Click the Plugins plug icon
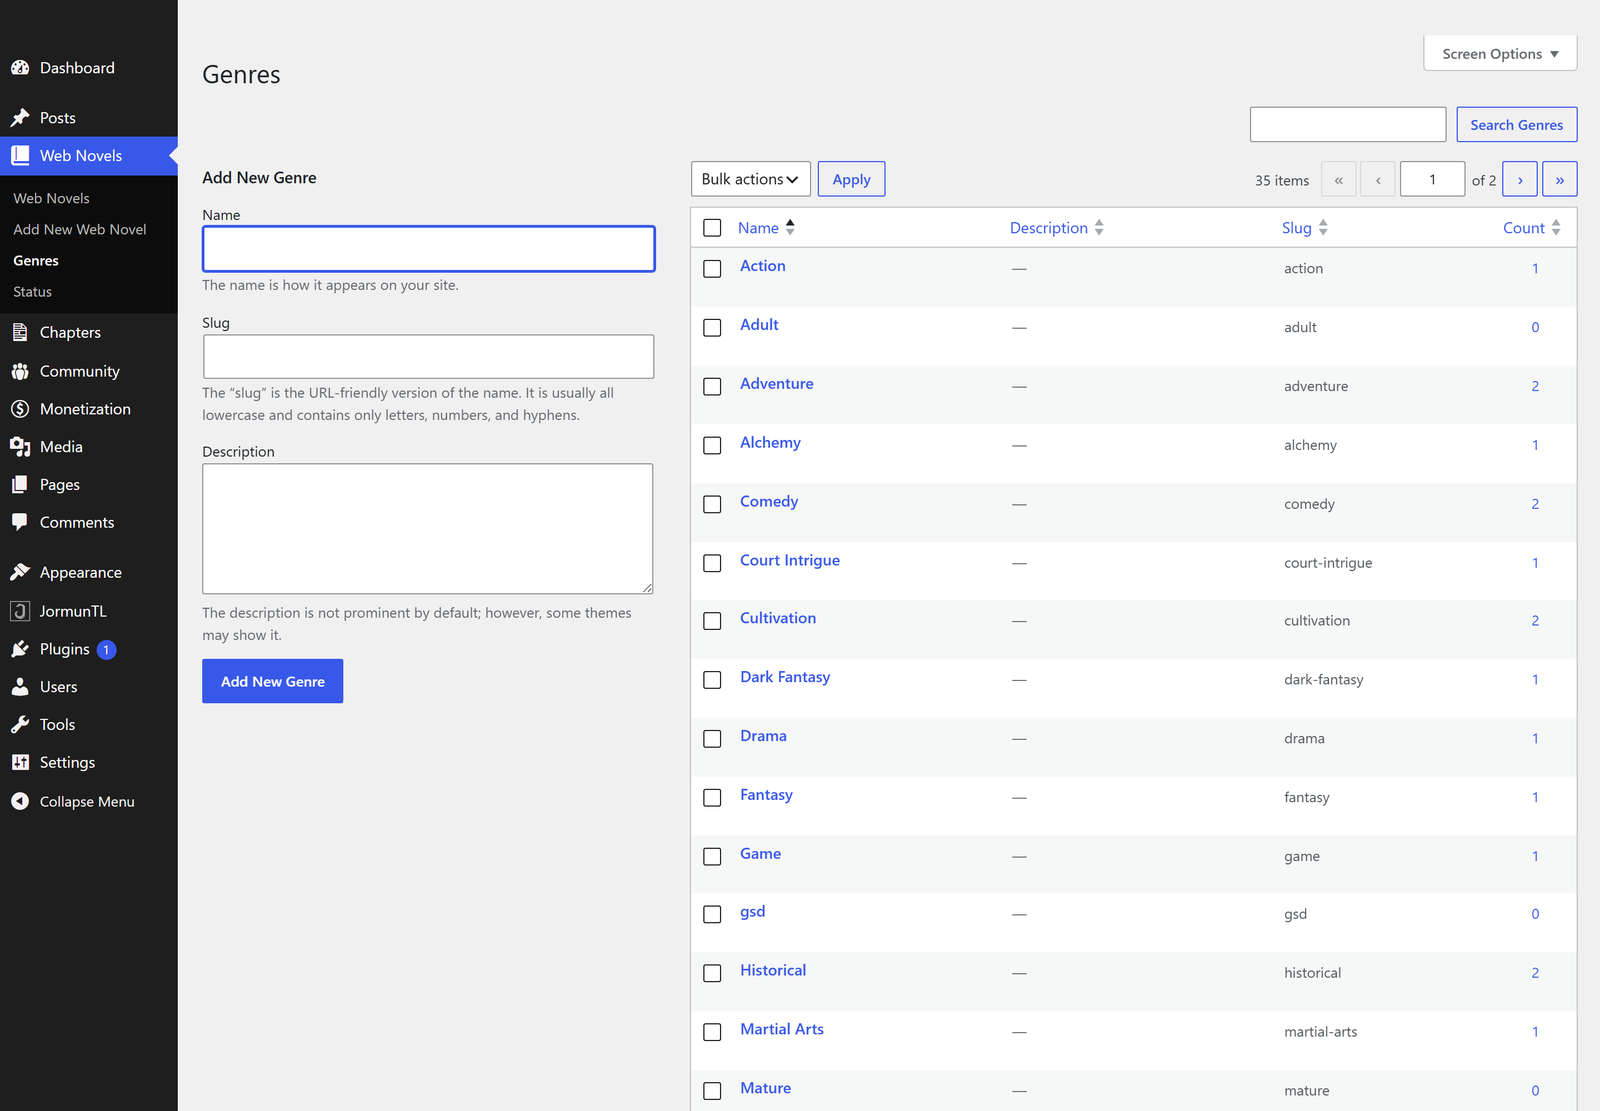Viewport: 1600px width, 1111px height. tap(20, 649)
